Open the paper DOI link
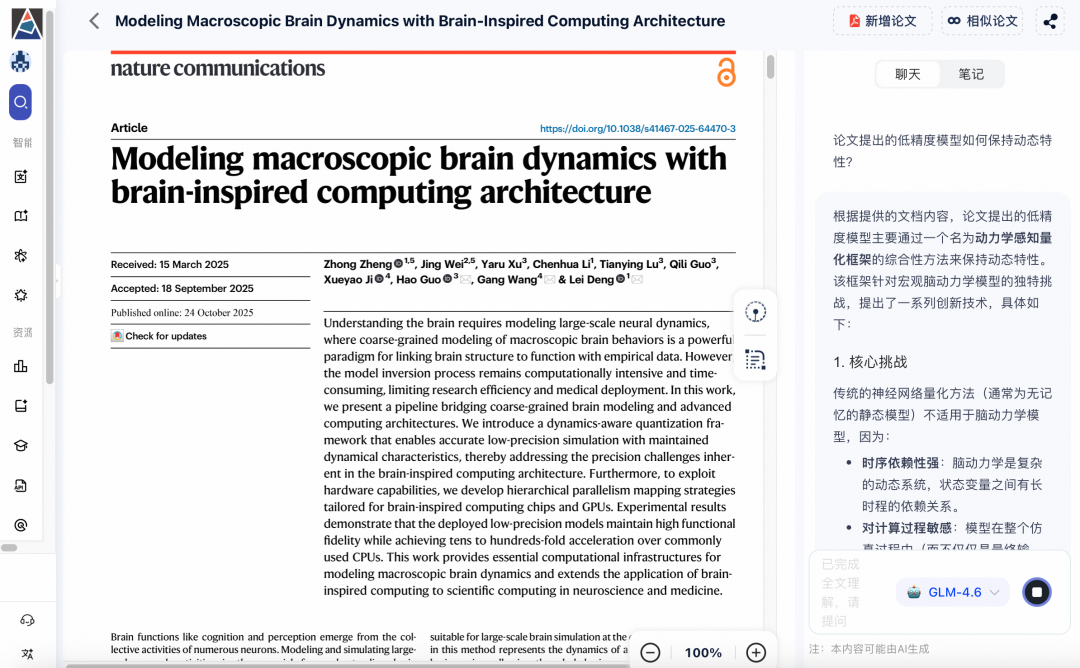This screenshot has height=668, width=1080. [637, 129]
